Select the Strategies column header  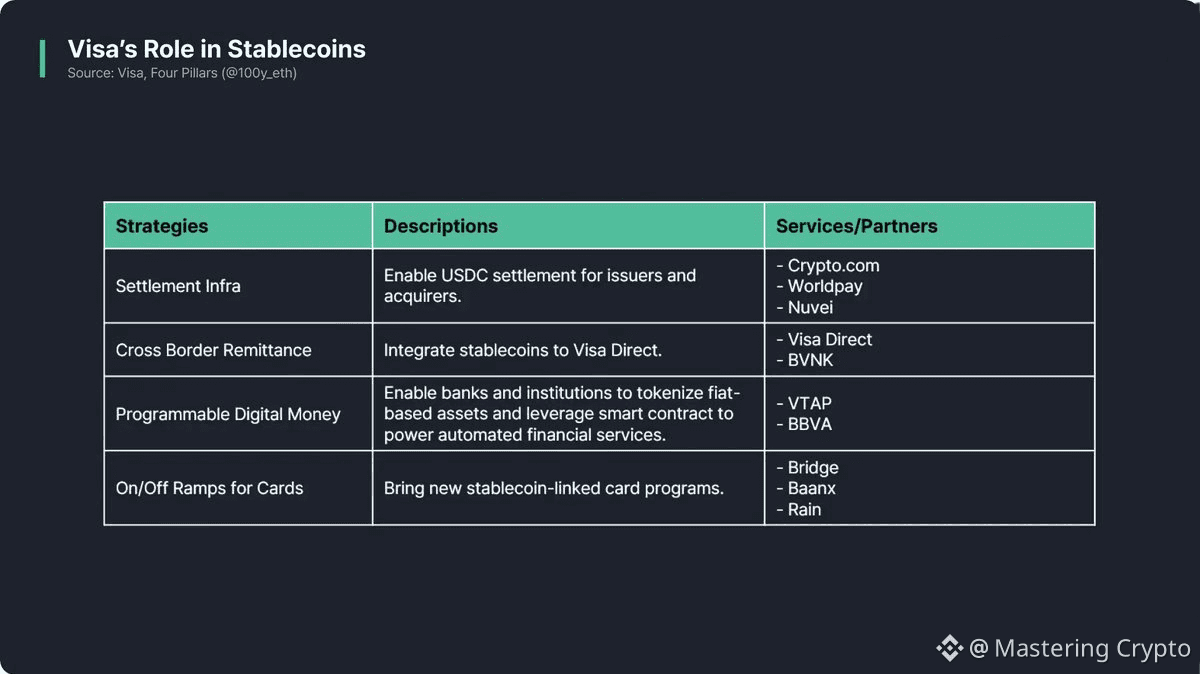pos(162,226)
